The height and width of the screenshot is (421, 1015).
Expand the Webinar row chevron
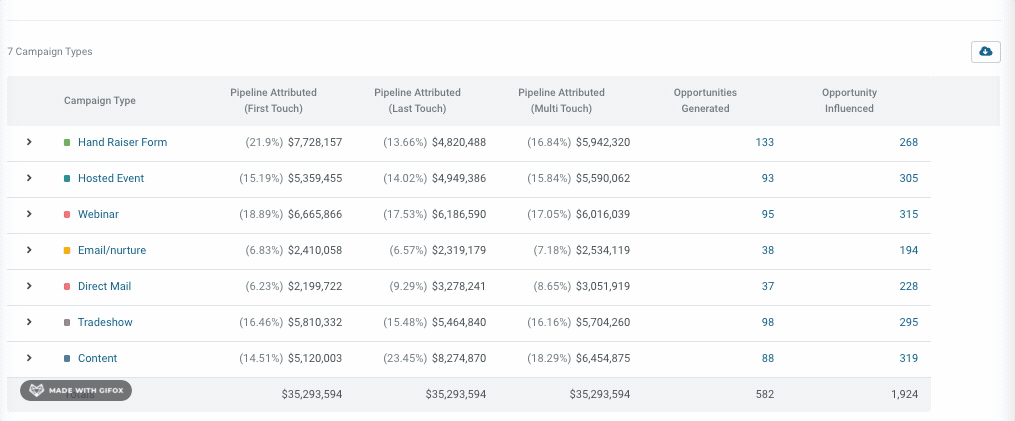pyautogui.click(x=29, y=214)
